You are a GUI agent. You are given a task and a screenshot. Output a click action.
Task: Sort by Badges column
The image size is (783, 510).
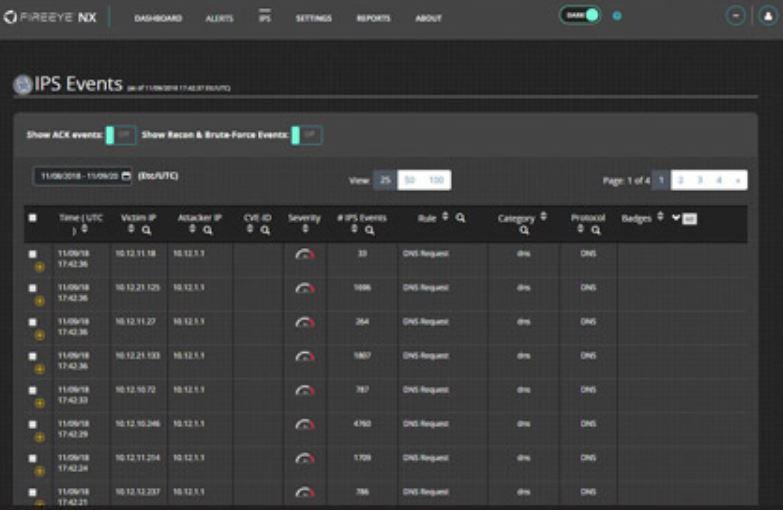pyautogui.click(x=660, y=217)
